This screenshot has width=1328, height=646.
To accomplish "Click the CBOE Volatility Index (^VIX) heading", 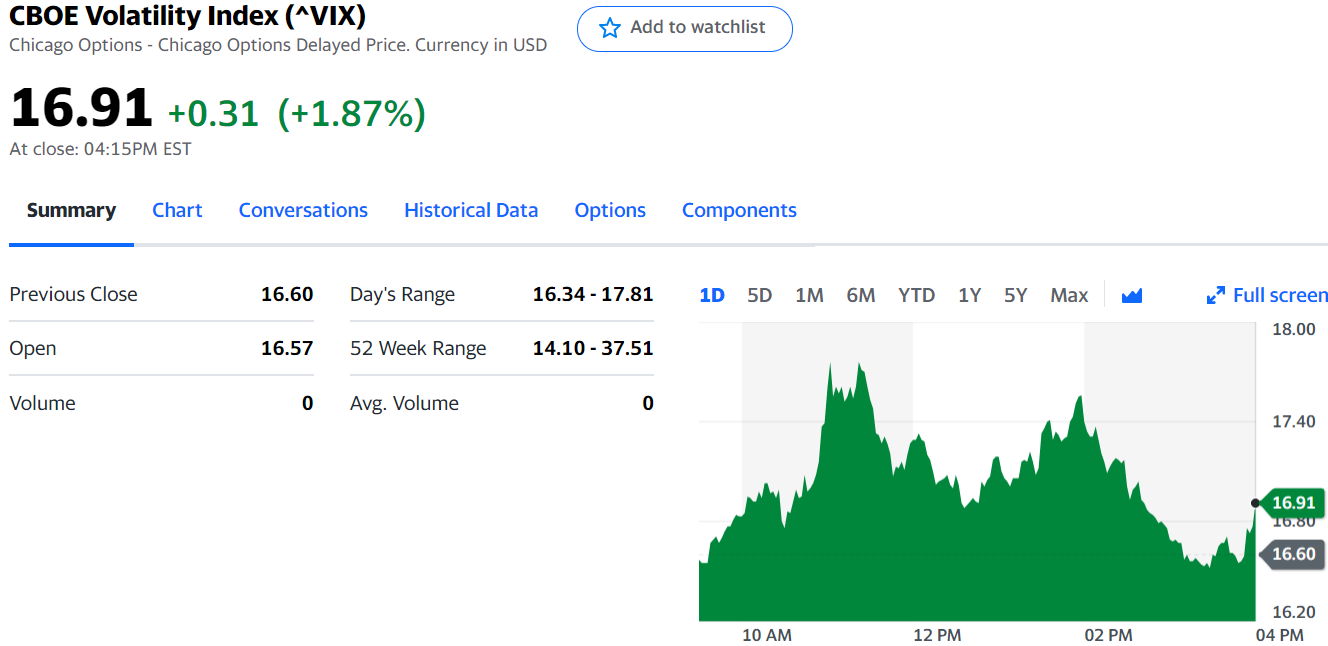I will (x=188, y=15).
